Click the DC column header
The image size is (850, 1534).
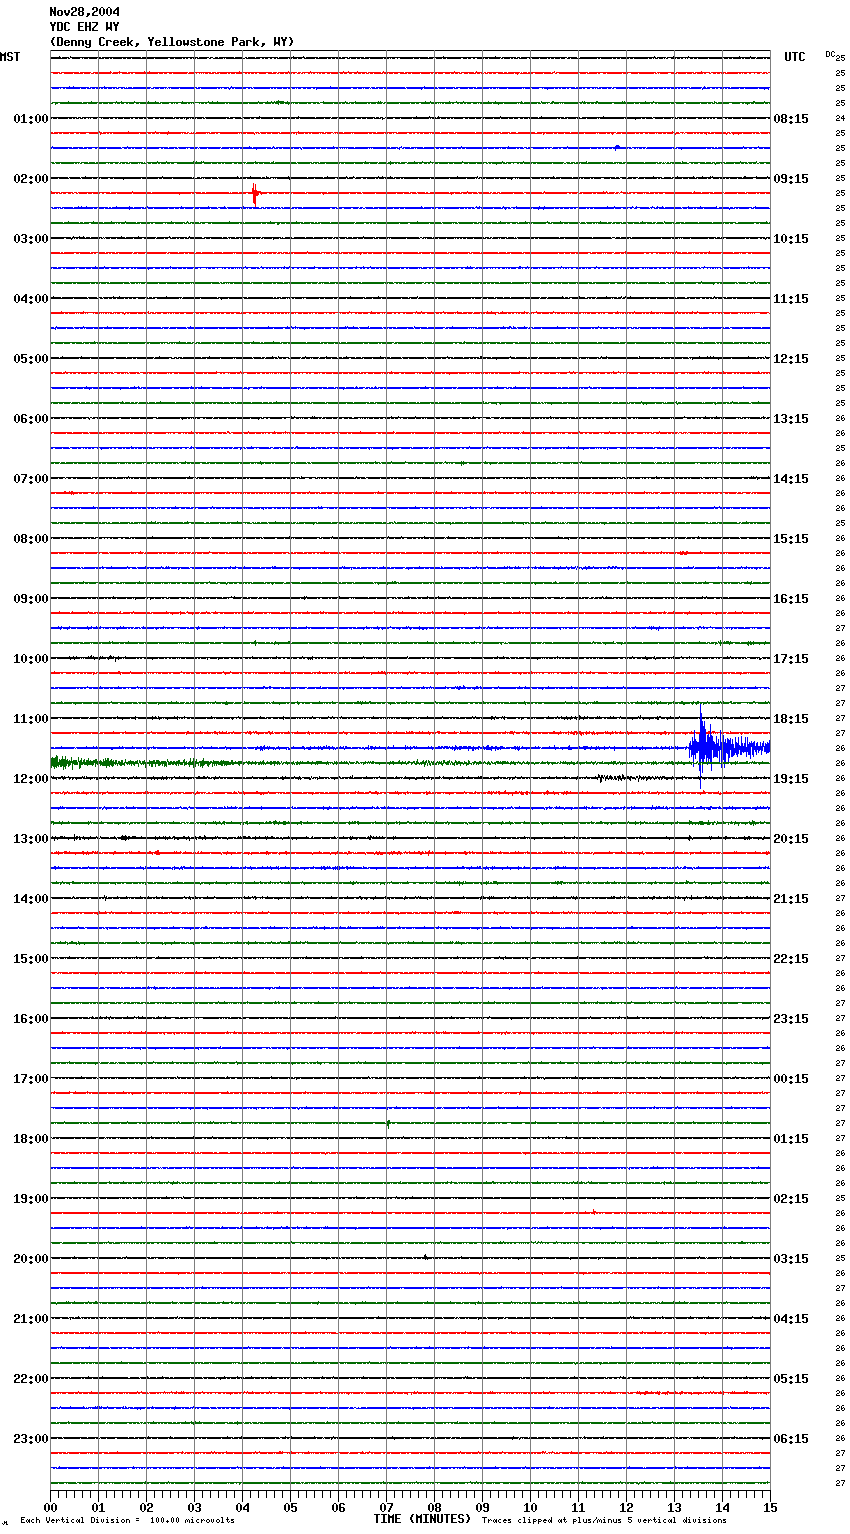point(830,54)
